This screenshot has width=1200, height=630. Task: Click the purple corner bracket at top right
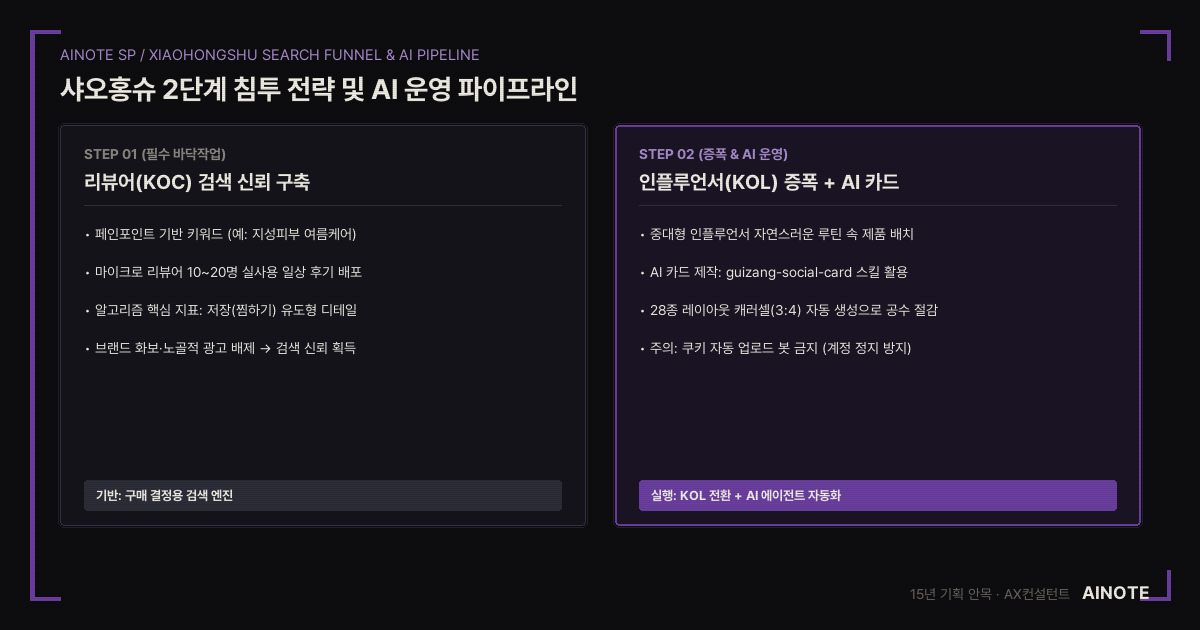click(x=1155, y=45)
